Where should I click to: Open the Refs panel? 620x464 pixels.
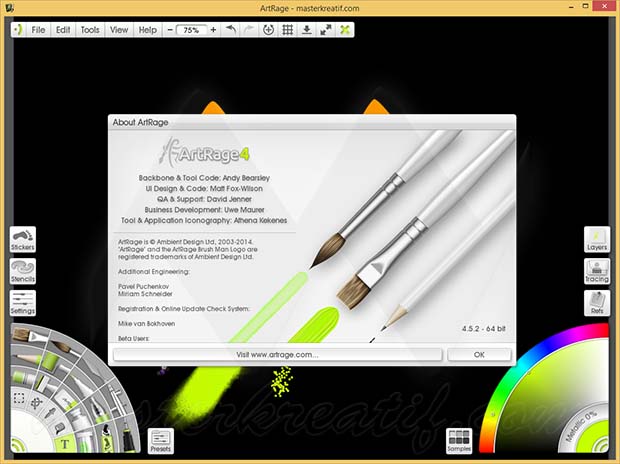point(597,303)
